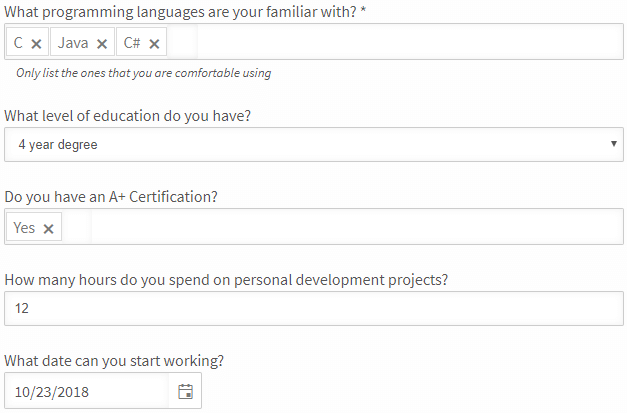
Task: Select the Yes tag label
Action: click(24, 228)
